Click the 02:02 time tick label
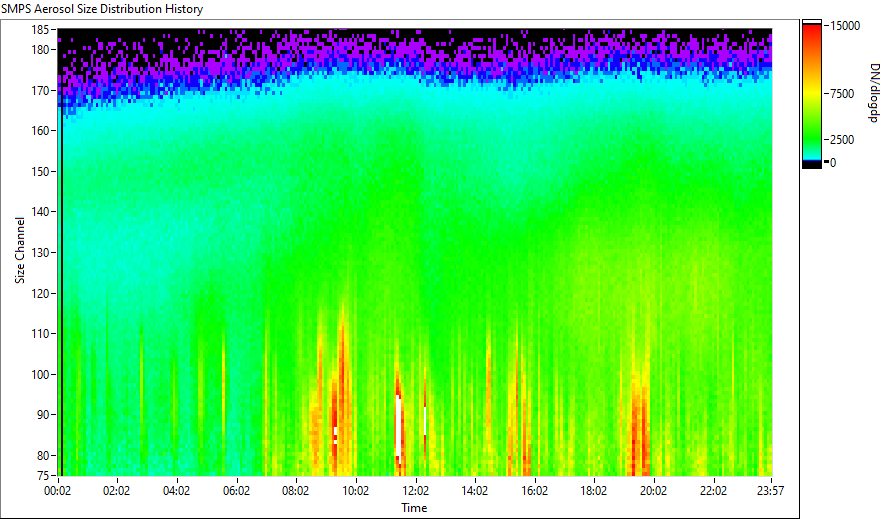 pos(117,491)
